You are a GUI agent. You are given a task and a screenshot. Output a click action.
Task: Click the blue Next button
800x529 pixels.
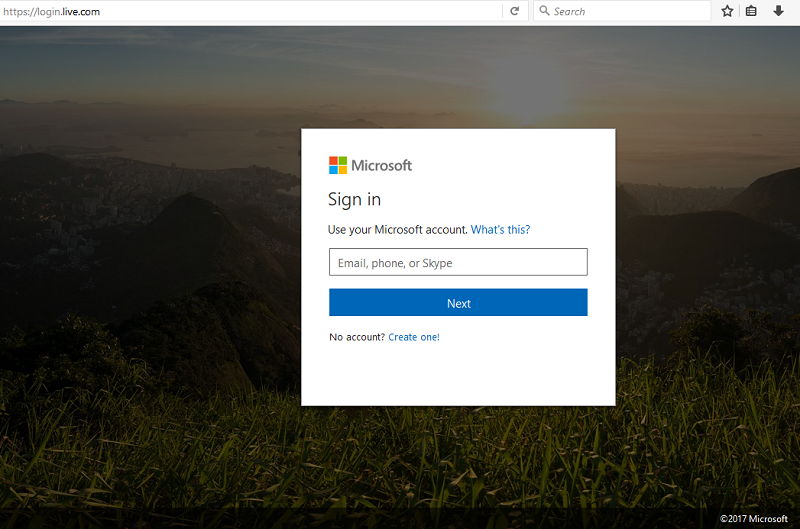click(x=458, y=303)
